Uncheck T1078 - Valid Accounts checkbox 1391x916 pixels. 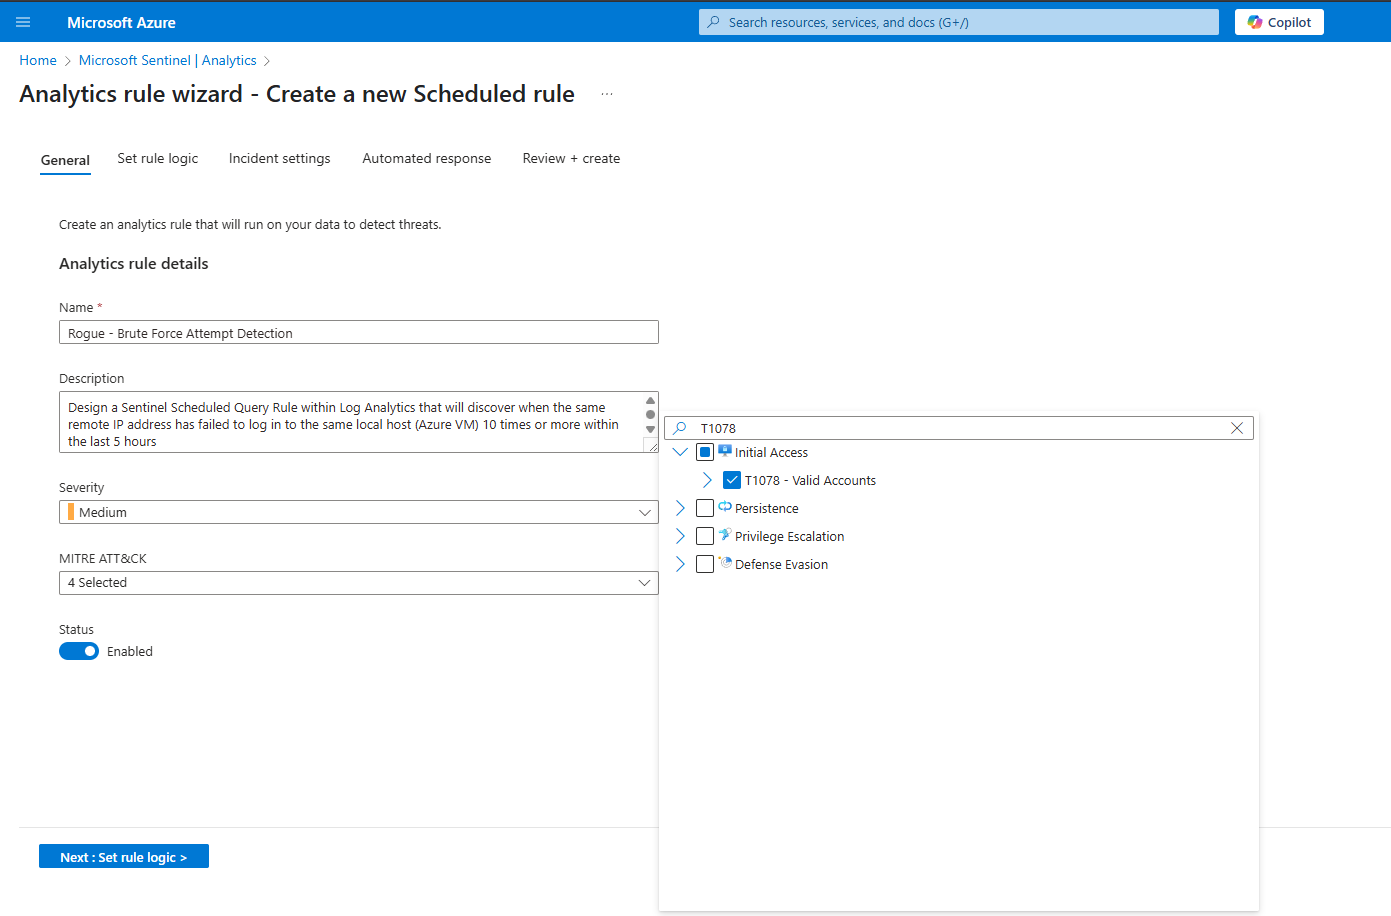coord(732,480)
